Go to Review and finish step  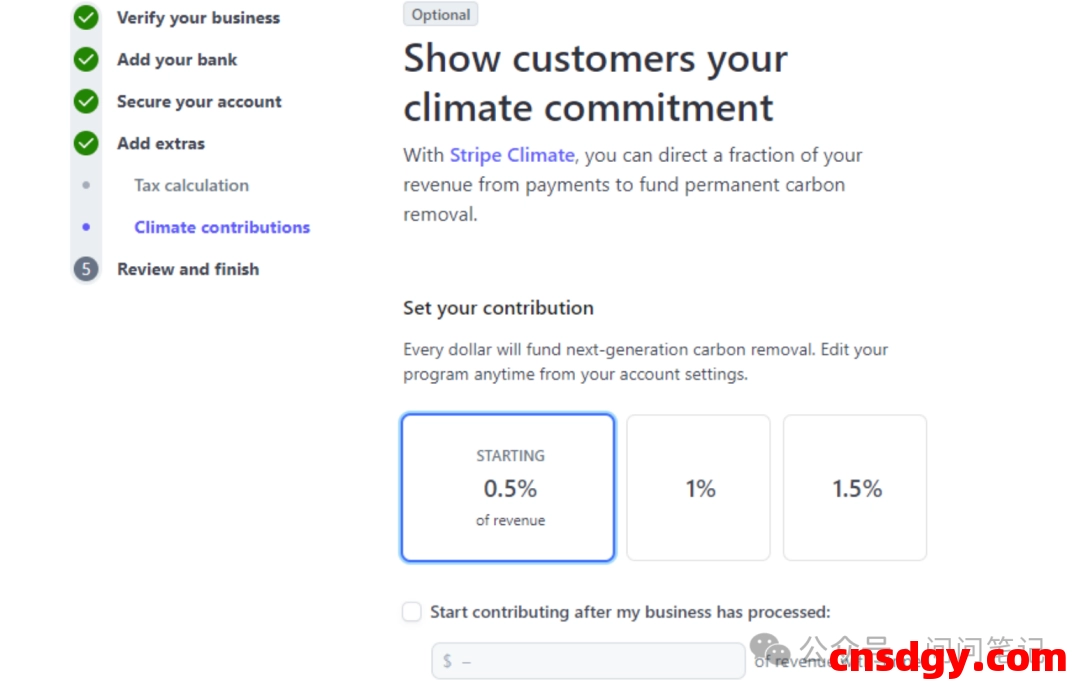click(x=188, y=269)
